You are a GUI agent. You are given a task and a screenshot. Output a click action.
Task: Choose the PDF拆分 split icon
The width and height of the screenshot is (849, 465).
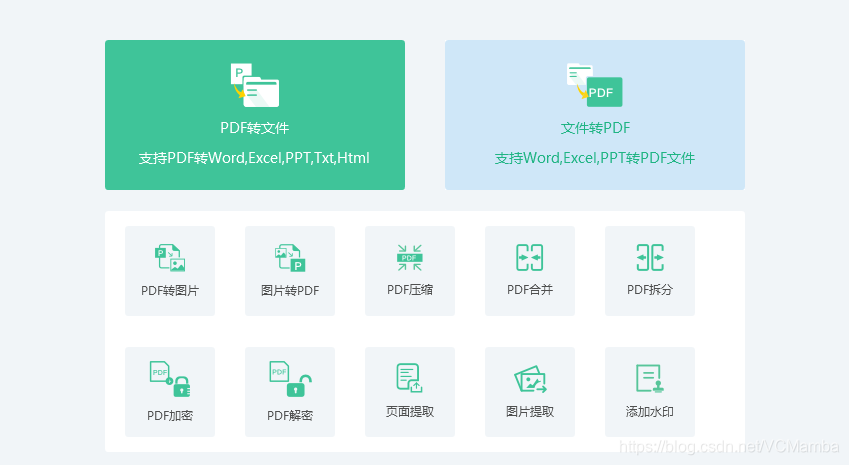tap(650, 258)
